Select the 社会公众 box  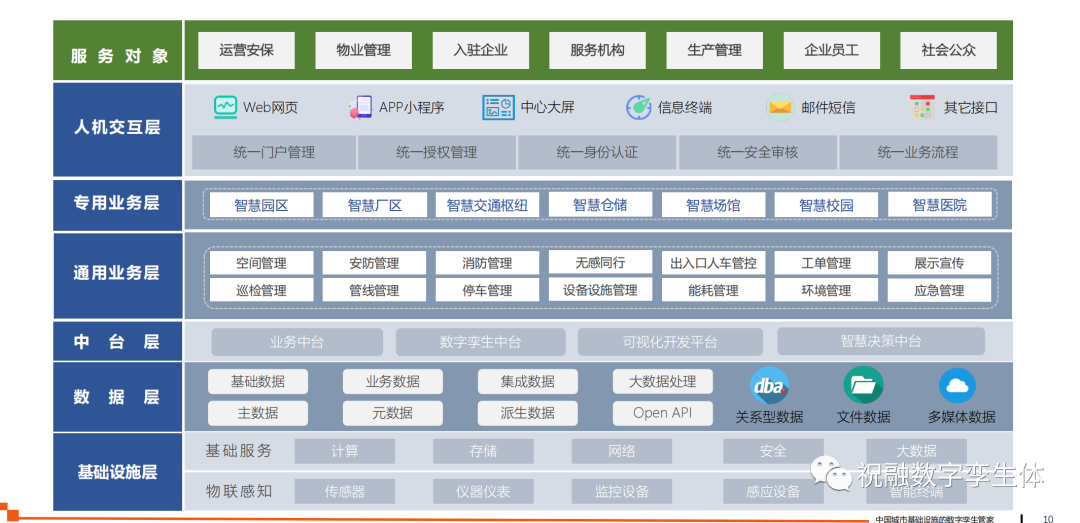948,50
